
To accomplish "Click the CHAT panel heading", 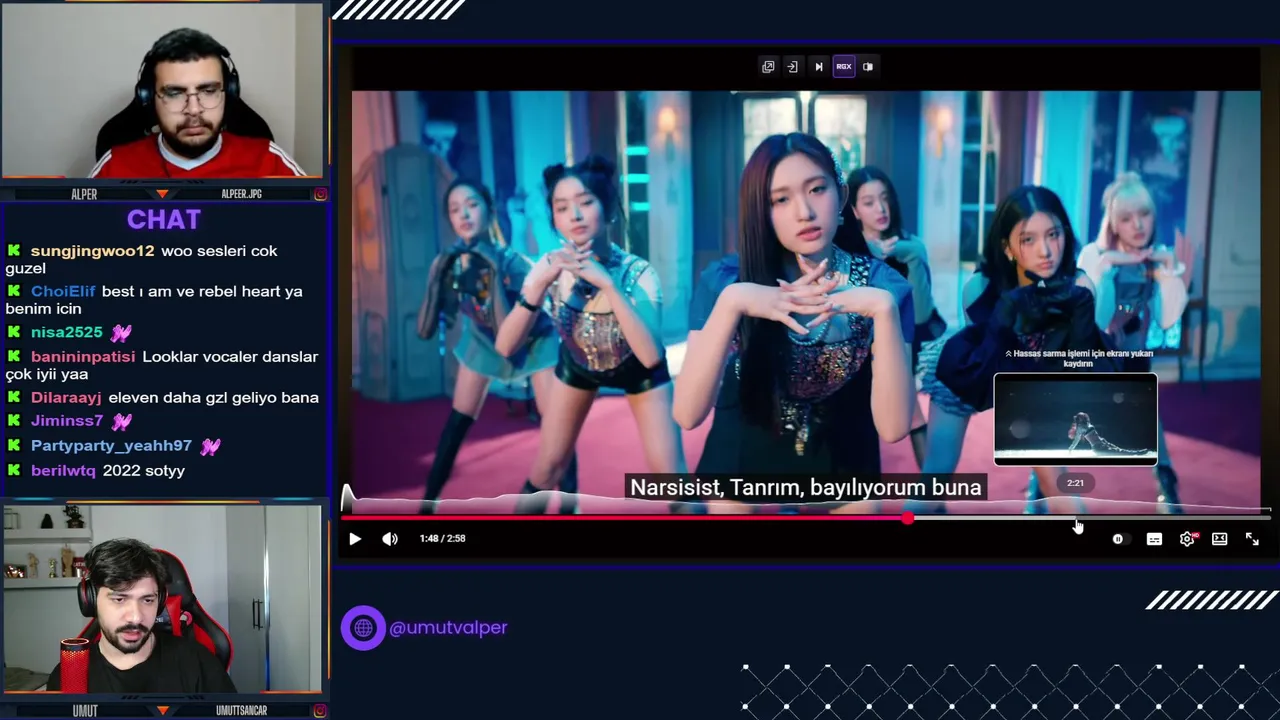I will pyautogui.click(x=164, y=220).
